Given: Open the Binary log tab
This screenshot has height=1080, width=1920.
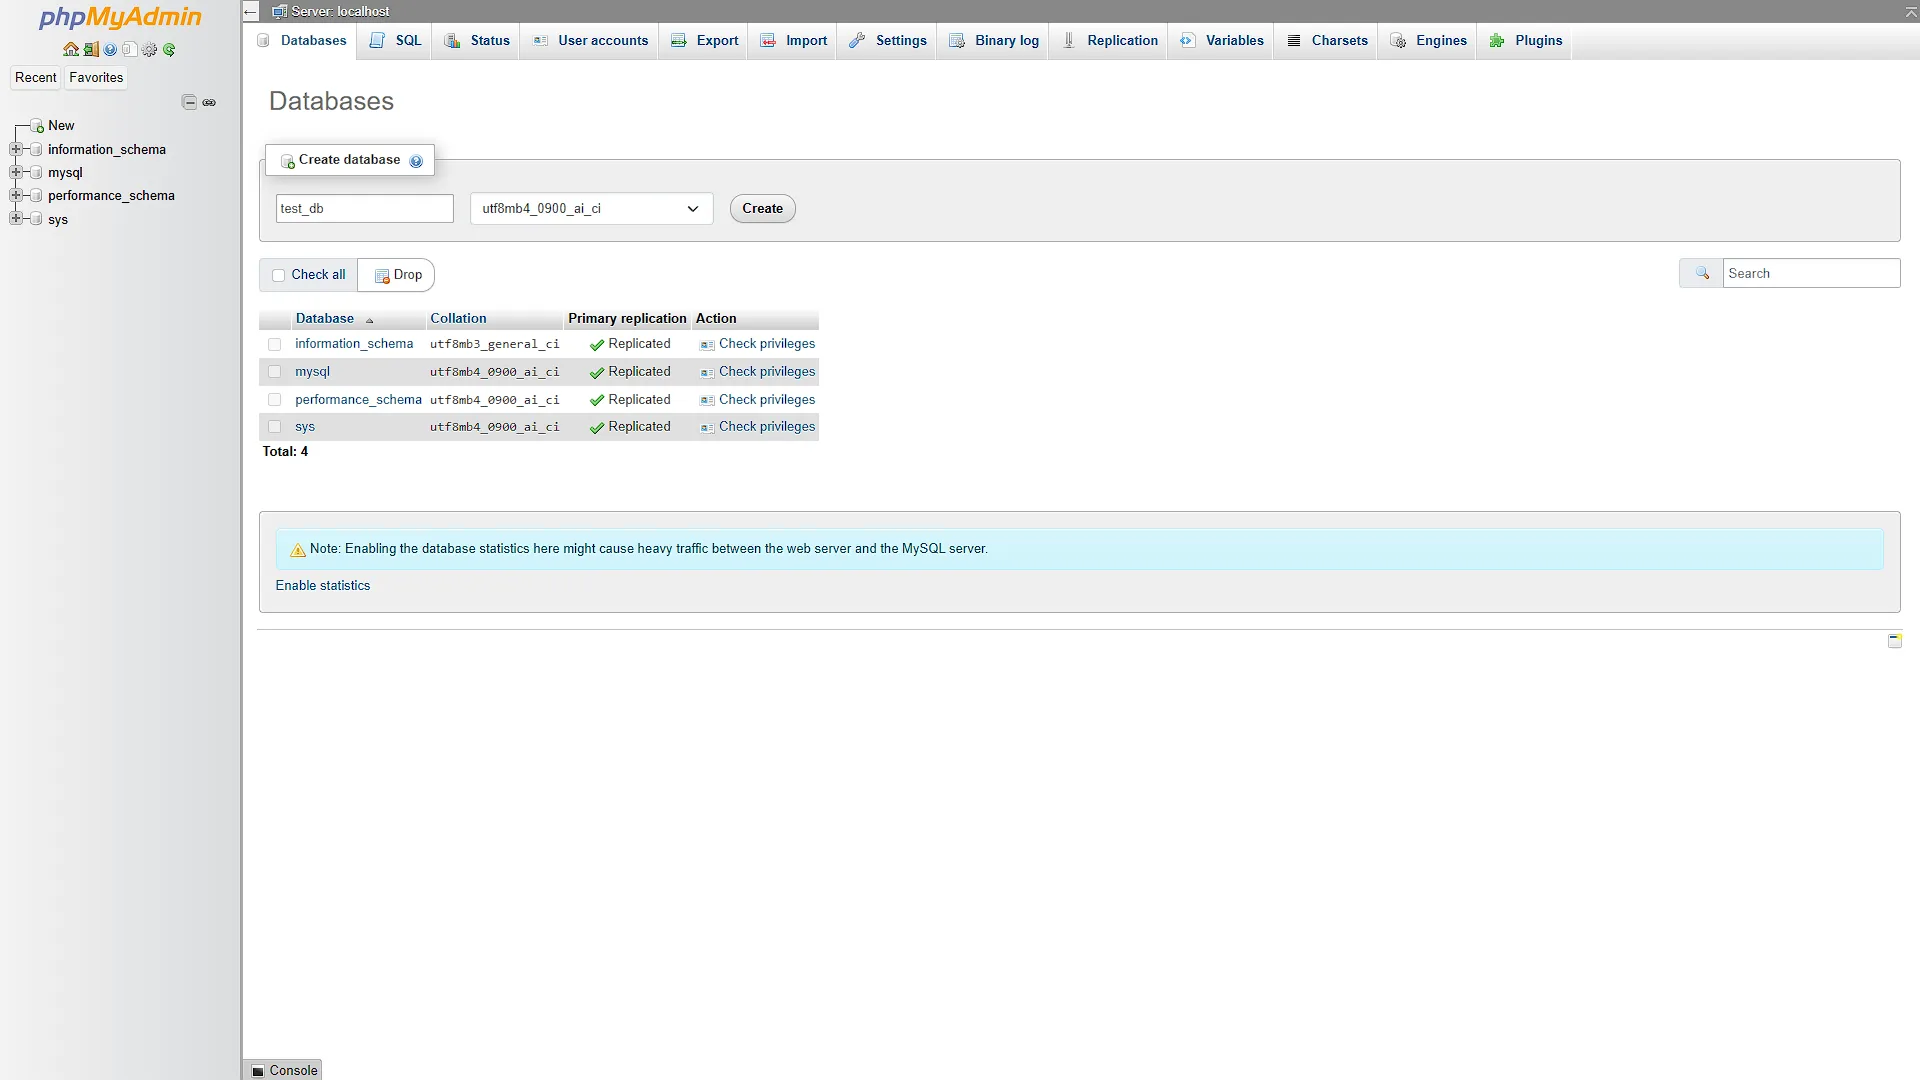Looking at the screenshot, I should point(993,41).
